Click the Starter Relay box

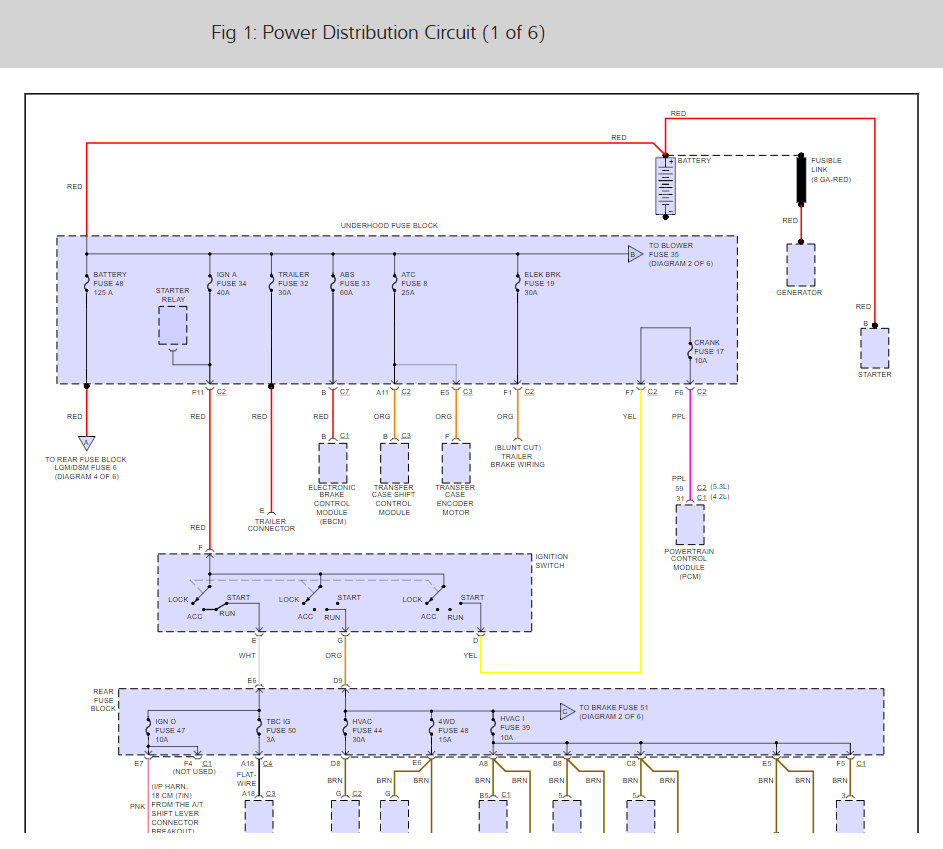click(x=173, y=325)
